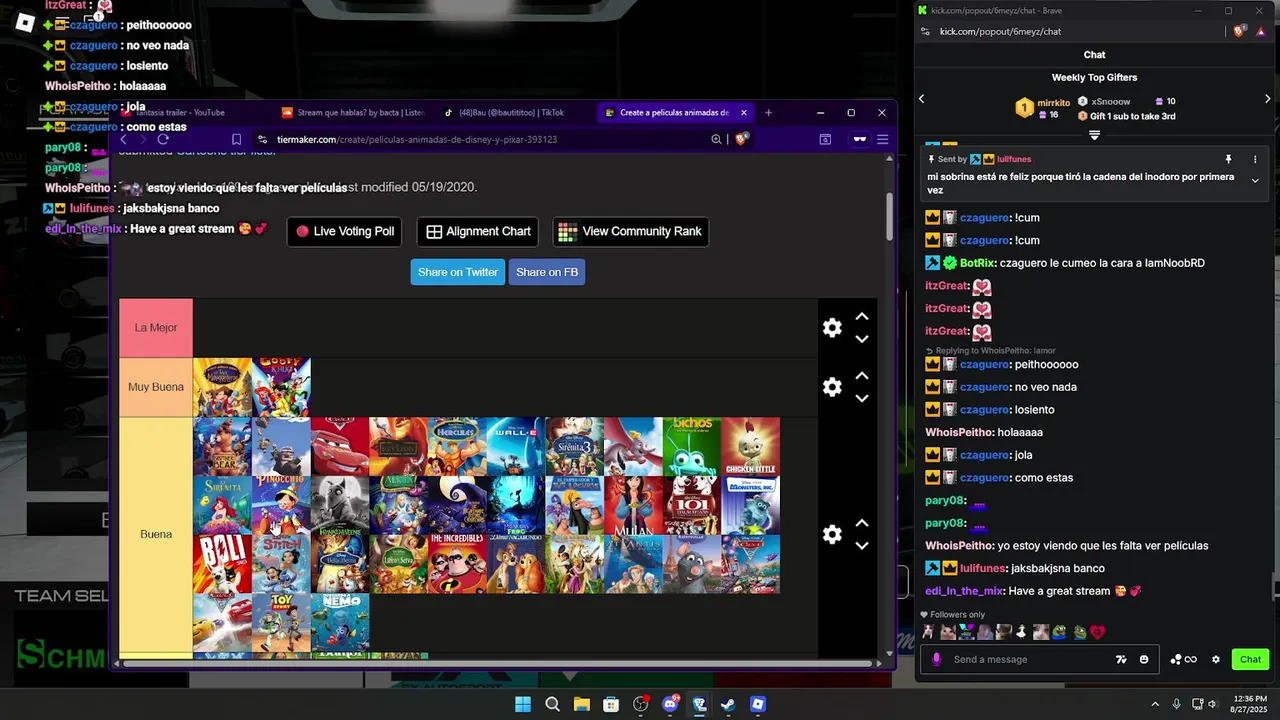Move Muy Buena tier down with arrow

tap(862, 398)
